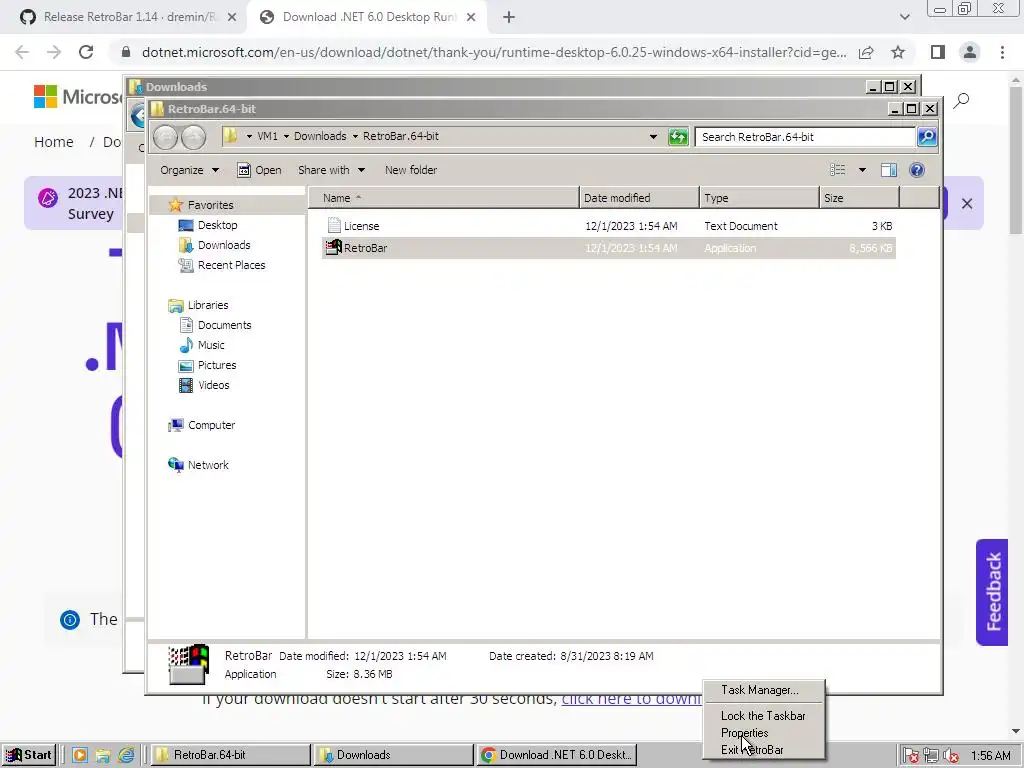Select the License text document
This screenshot has width=1024, height=768.
tap(609, 226)
